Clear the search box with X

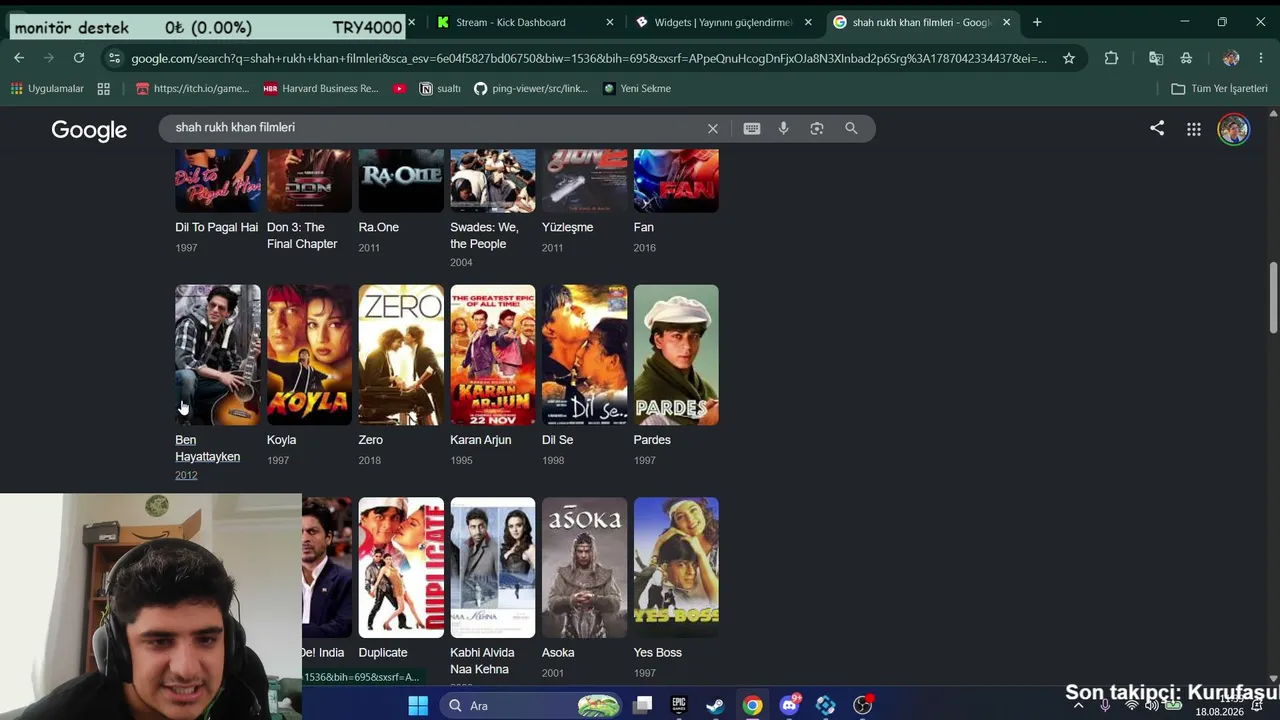[713, 128]
